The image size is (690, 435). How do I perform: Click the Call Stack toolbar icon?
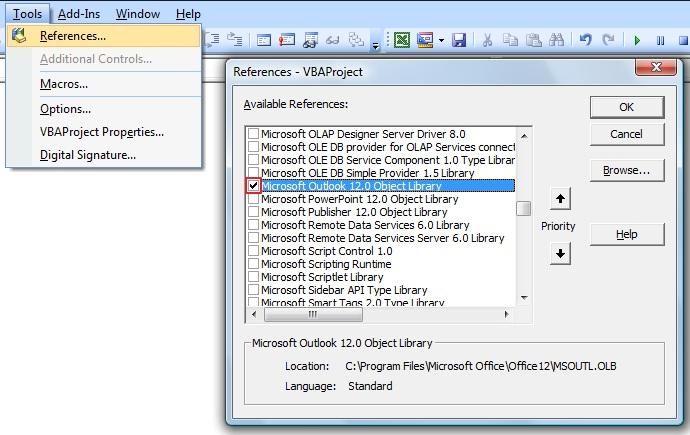click(356, 40)
